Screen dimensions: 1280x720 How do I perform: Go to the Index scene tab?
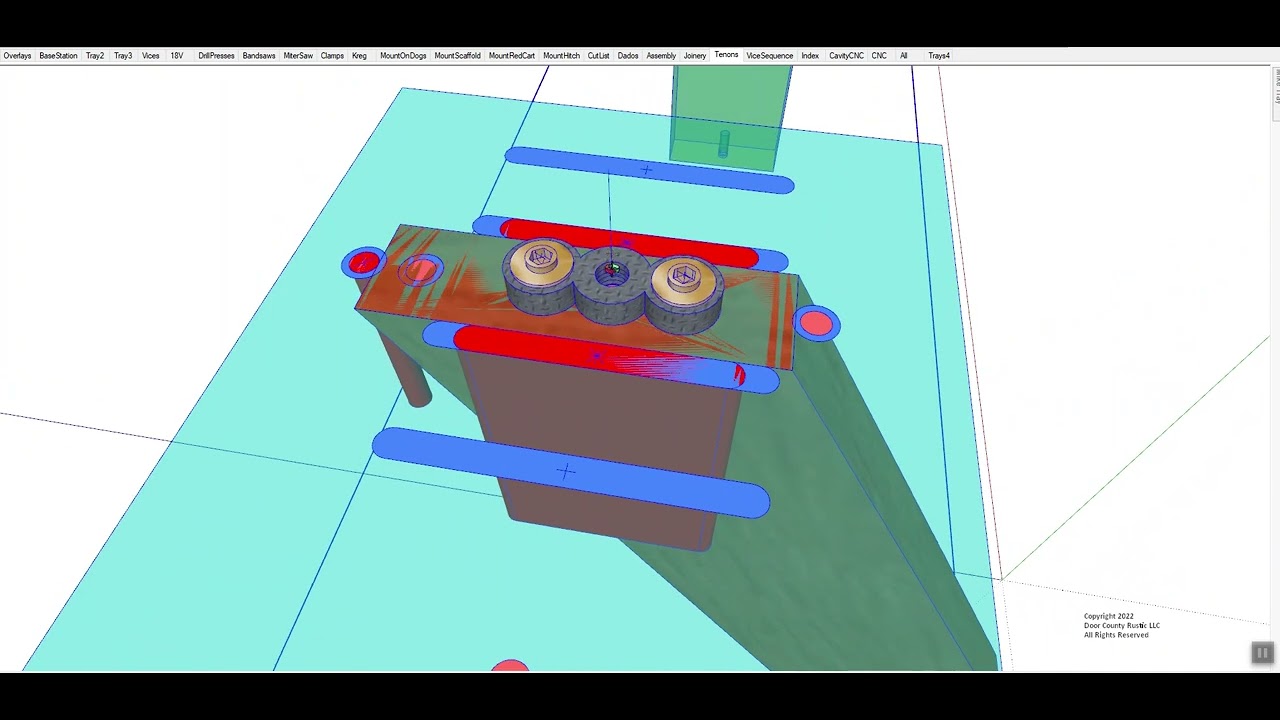tap(810, 56)
